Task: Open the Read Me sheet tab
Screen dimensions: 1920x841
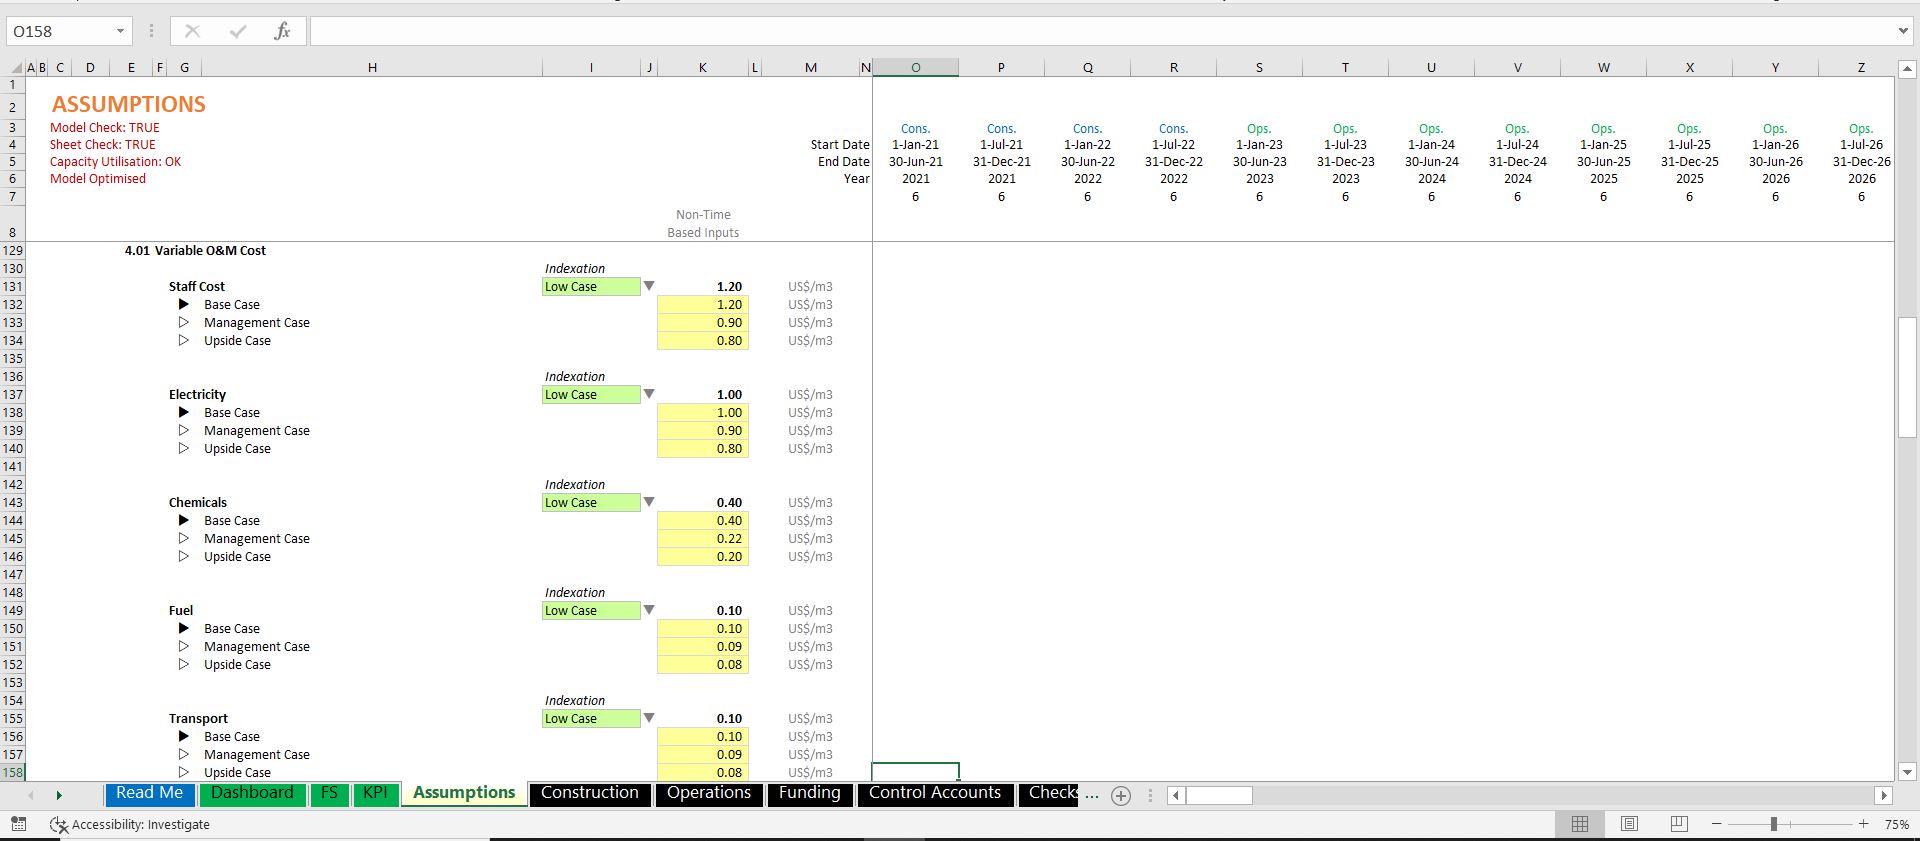Action: tap(150, 793)
